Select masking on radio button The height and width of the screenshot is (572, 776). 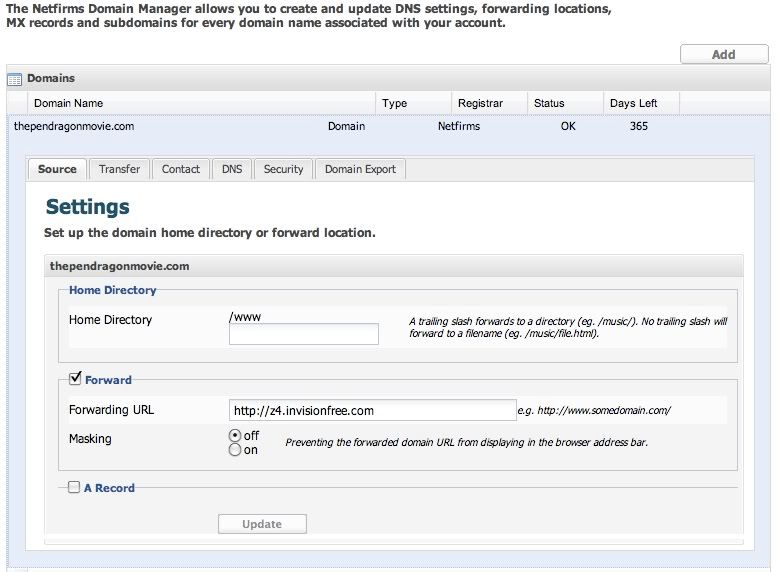pyautogui.click(x=235, y=450)
